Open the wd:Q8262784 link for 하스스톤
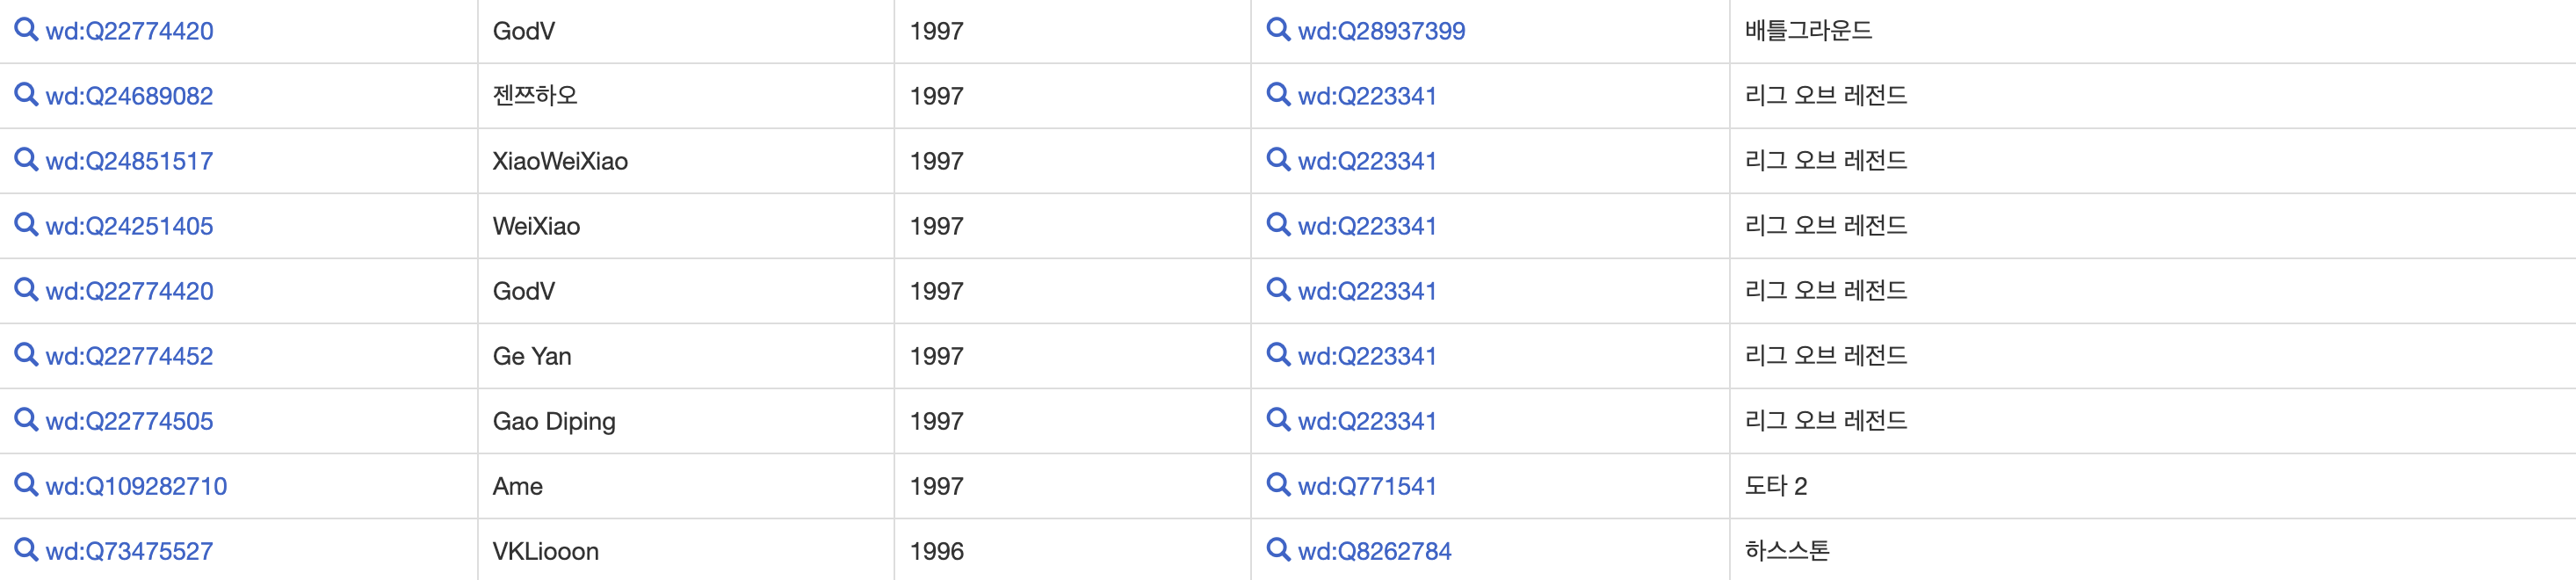 point(1374,551)
